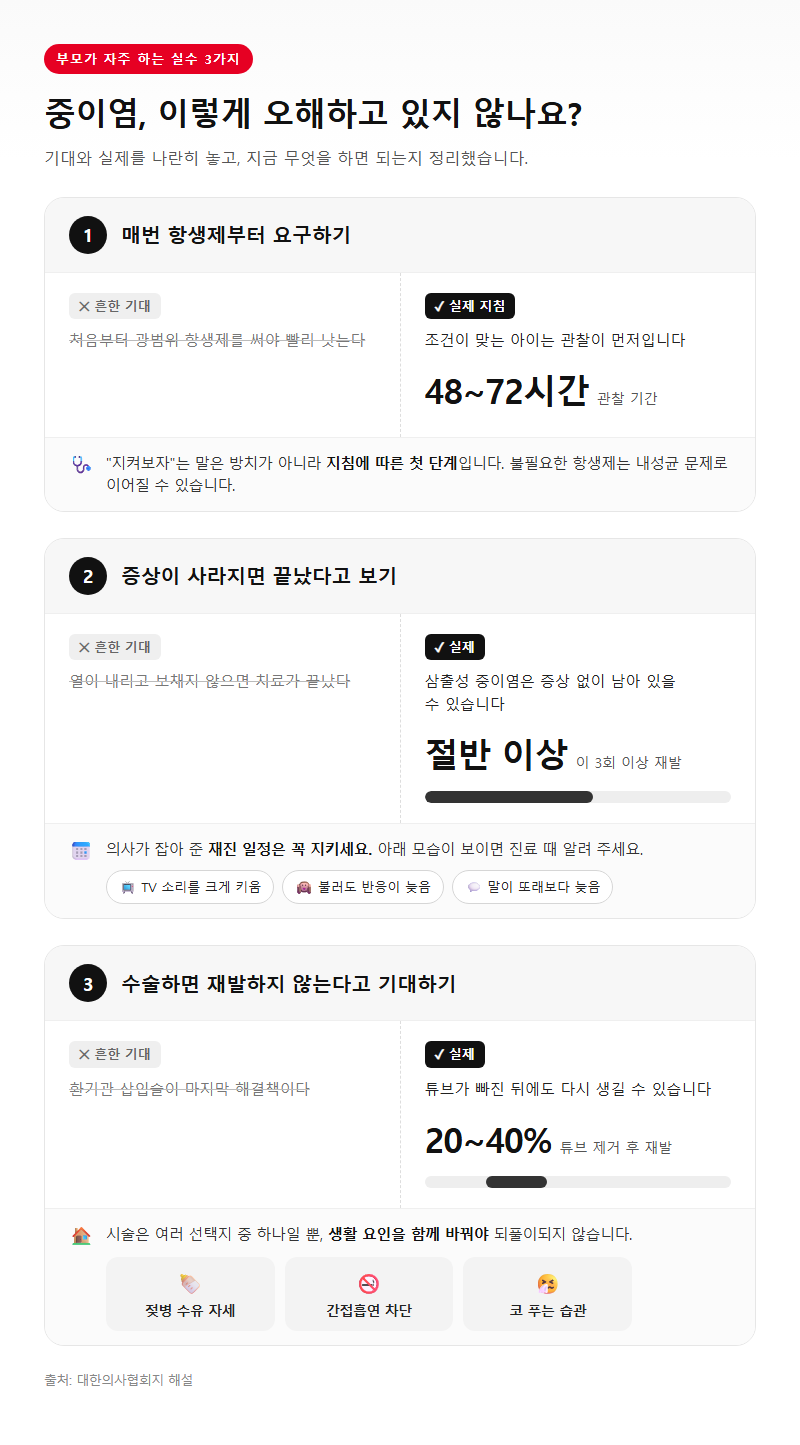Click heading '증상이 사라지면 끝났다고 보기'

pos(259,577)
